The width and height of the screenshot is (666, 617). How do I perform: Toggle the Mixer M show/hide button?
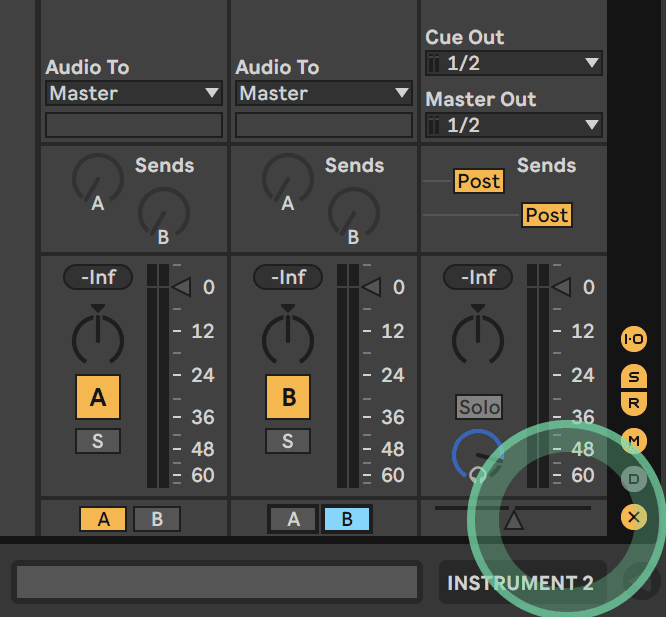[x=634, y=441]
